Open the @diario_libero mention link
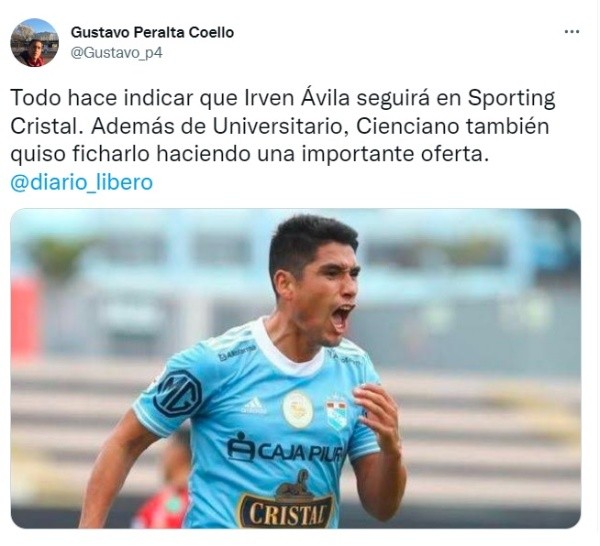Screen dimensions: 600x546 [x=82, y=182]
